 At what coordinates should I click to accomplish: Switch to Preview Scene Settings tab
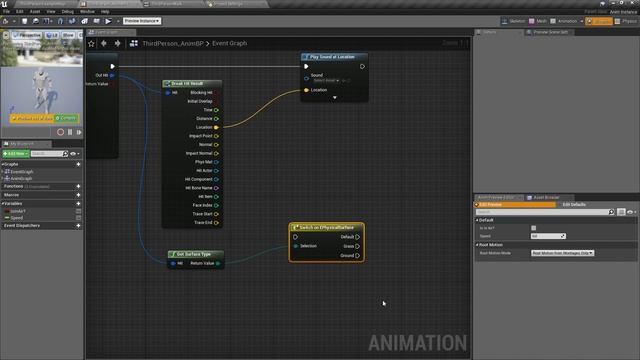tap(550, 32)
